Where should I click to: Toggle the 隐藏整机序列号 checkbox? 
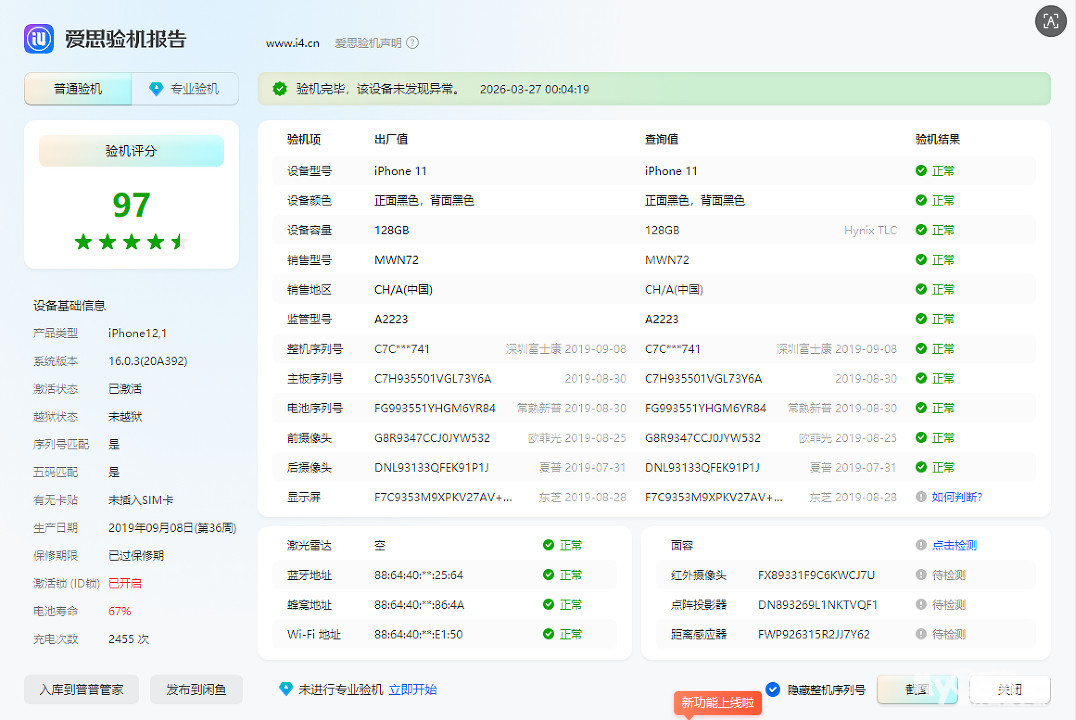tap(772, 689)
